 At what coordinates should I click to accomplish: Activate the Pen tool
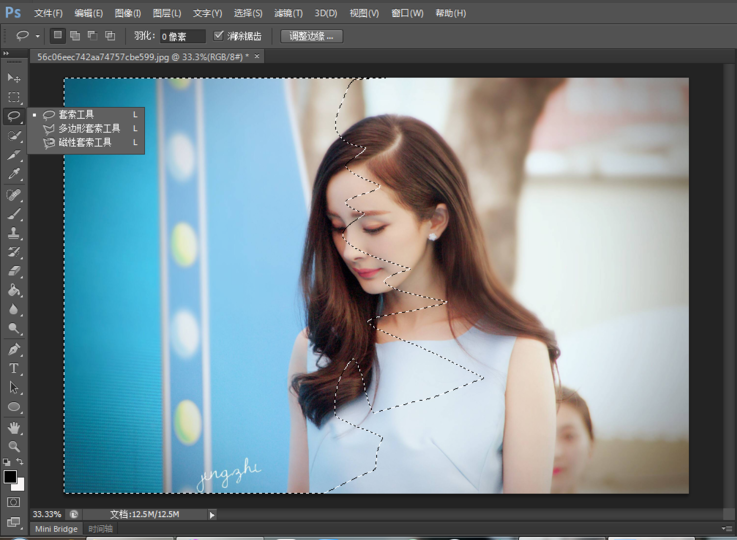point(14,349)
